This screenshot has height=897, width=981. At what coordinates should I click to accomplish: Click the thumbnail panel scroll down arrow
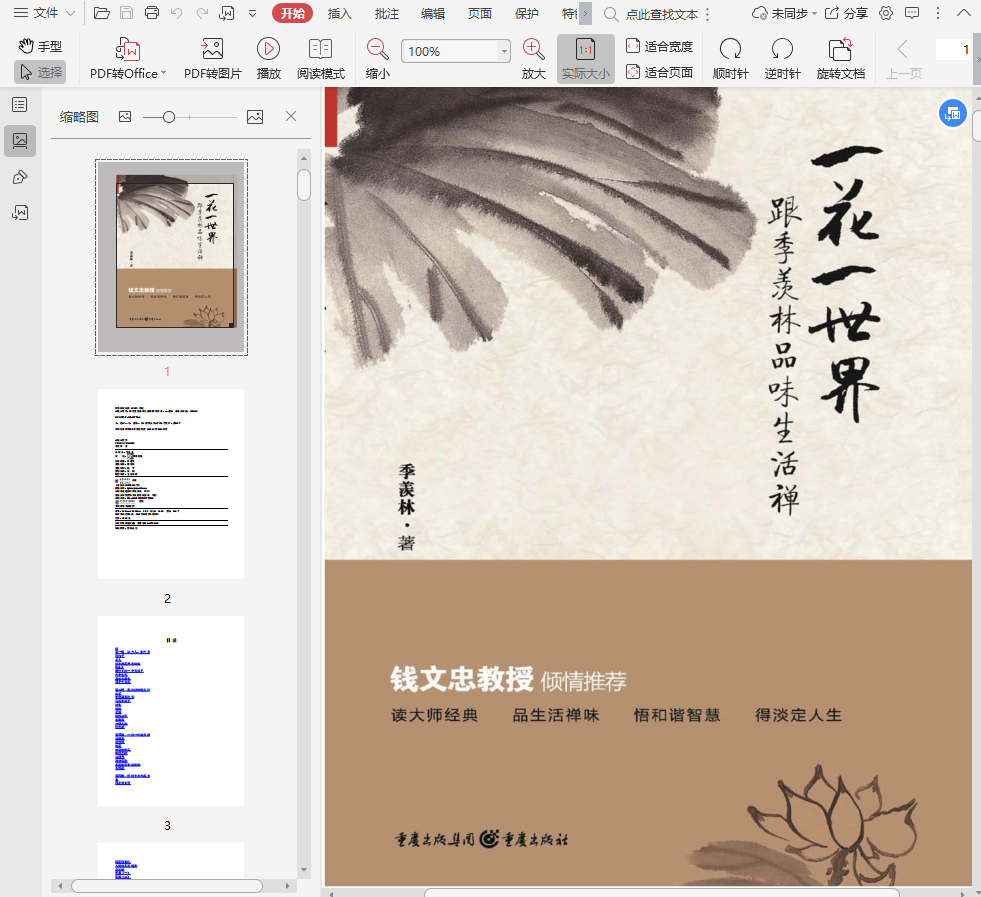[304, 869]
